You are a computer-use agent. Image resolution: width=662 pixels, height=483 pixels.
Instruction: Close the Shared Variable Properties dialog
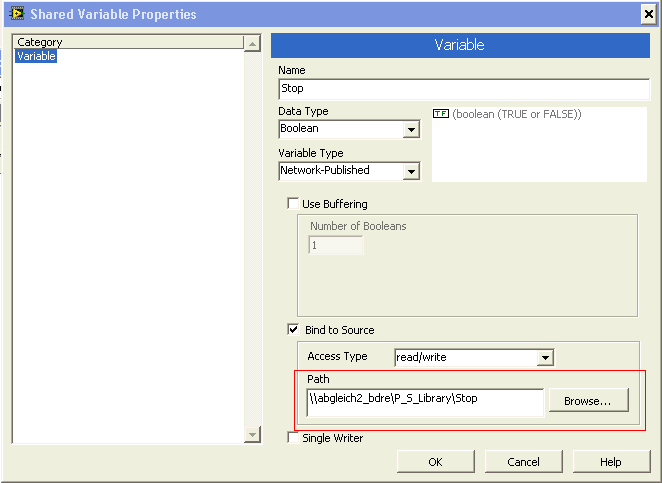pyautogui.click(x=647, y=14)
